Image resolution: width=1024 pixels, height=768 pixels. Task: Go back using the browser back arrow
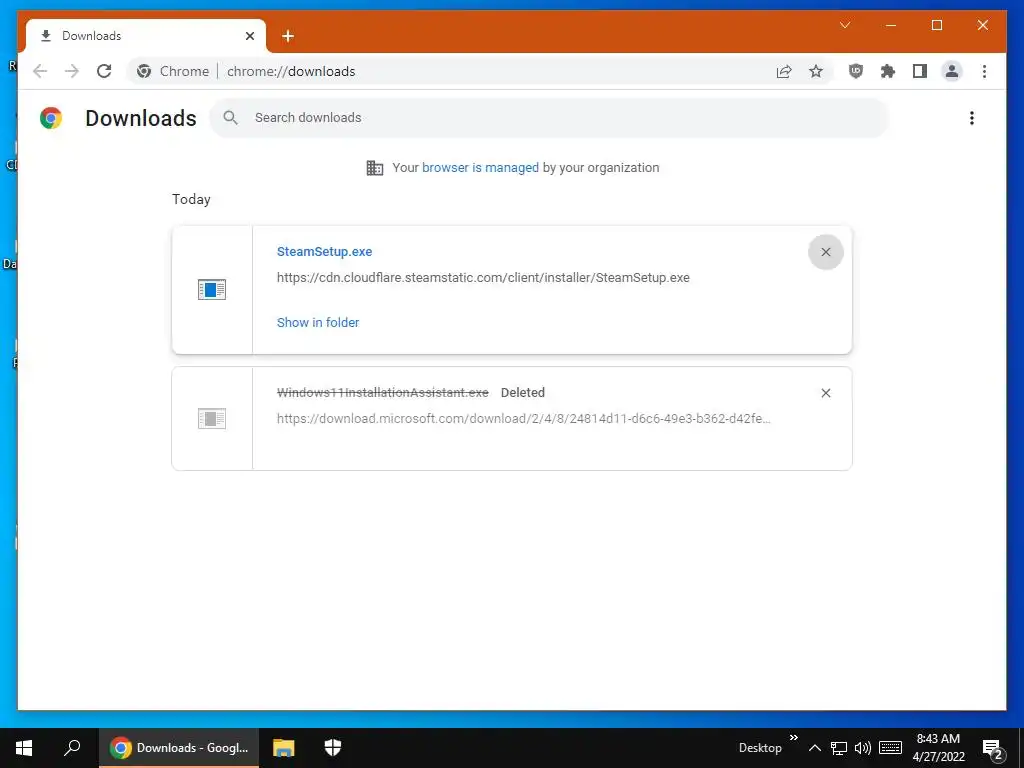[x=40, y=71]
